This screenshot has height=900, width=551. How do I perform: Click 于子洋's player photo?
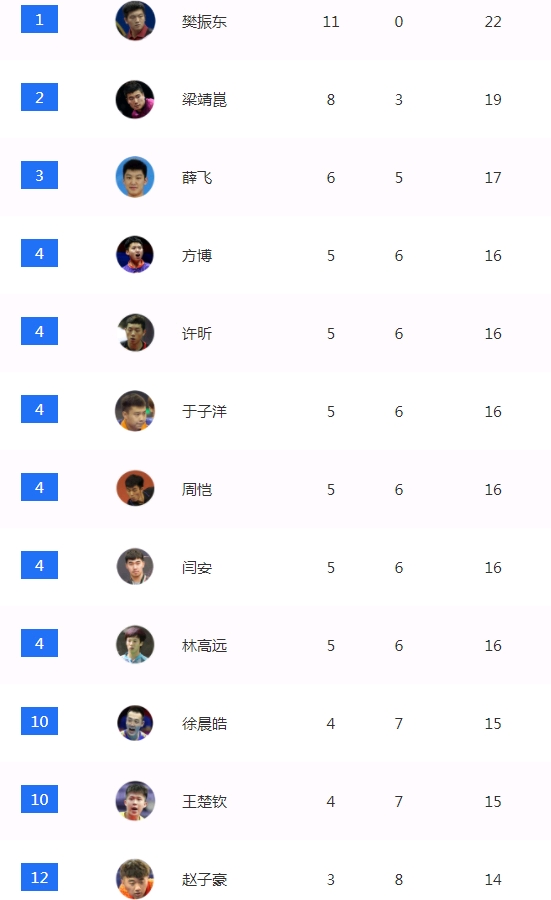point(135,411)
